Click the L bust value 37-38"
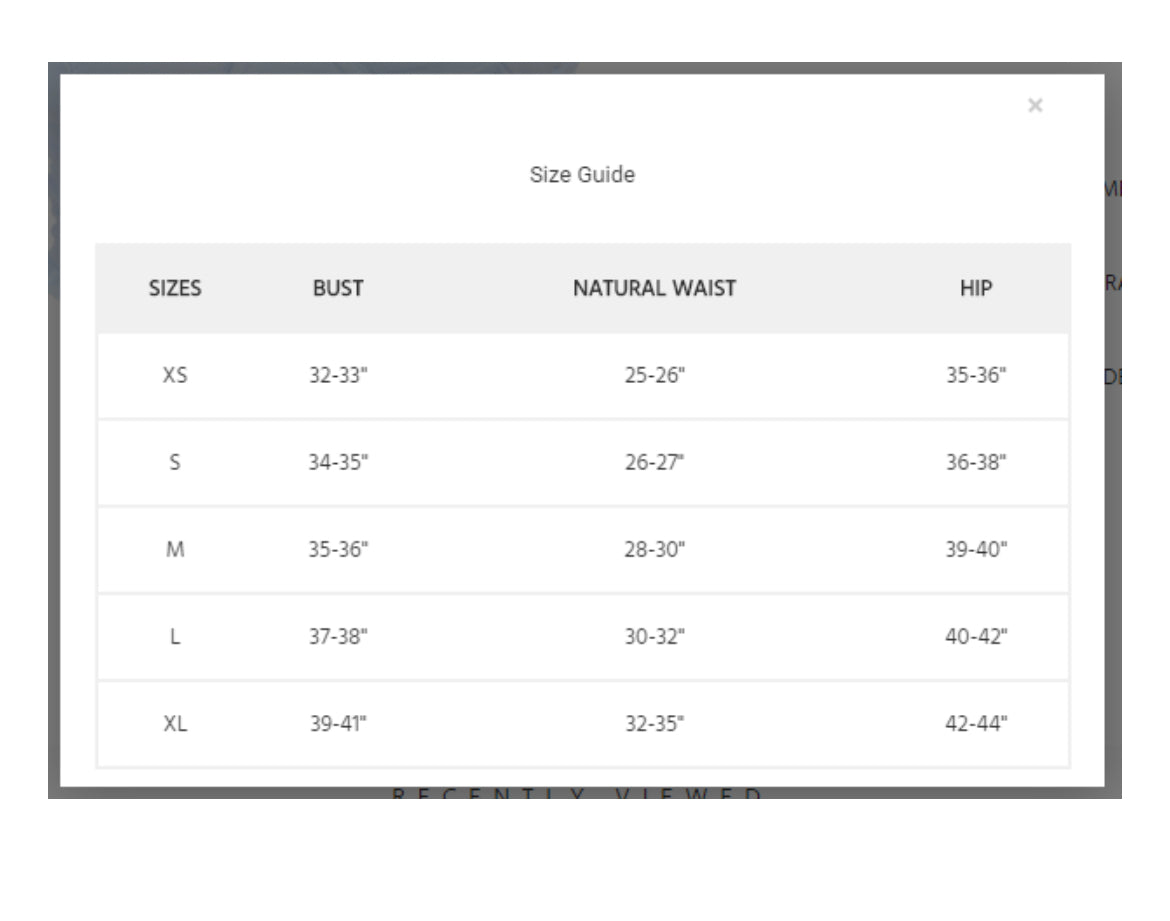Viewport: 1170px width, 921px height. click(x=338, y=637)
